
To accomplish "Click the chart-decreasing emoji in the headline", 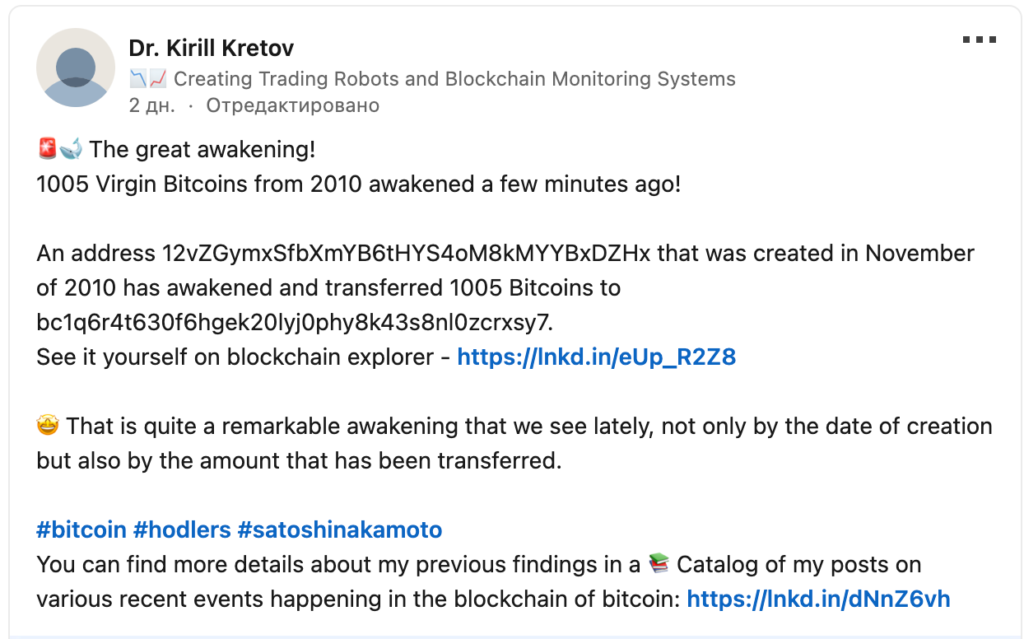I will pyautogui.click(x=138, y=79).
